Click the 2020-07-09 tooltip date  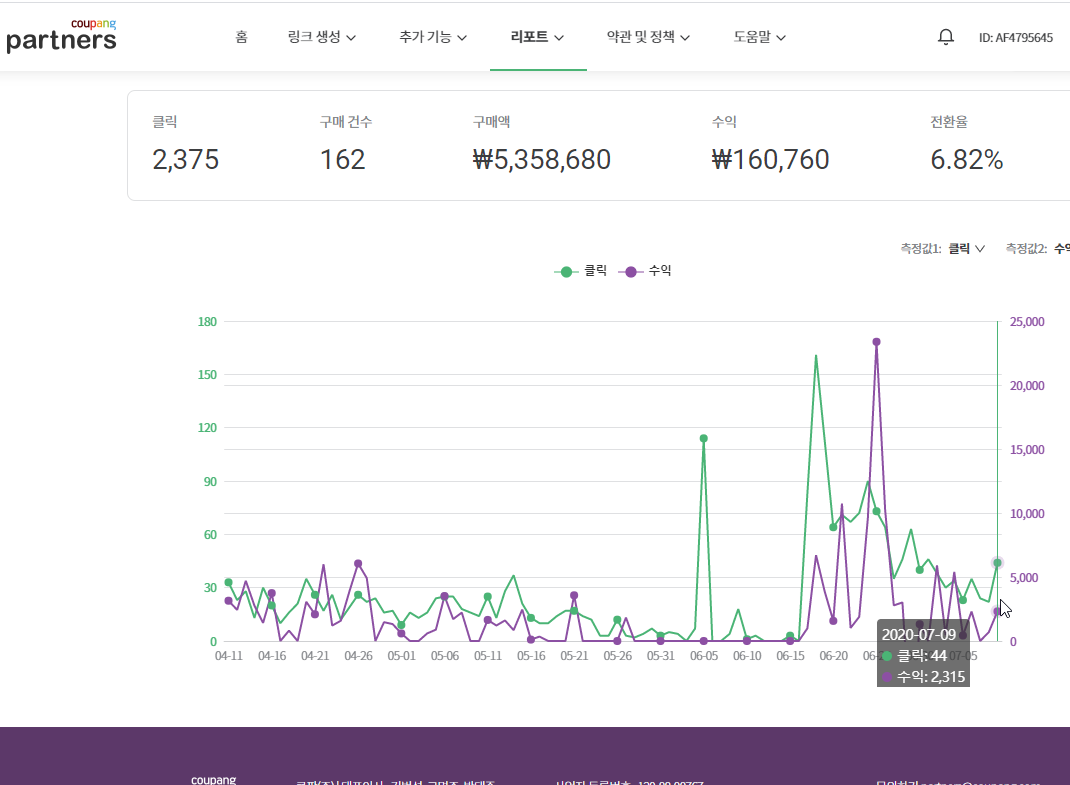(919, 635)
